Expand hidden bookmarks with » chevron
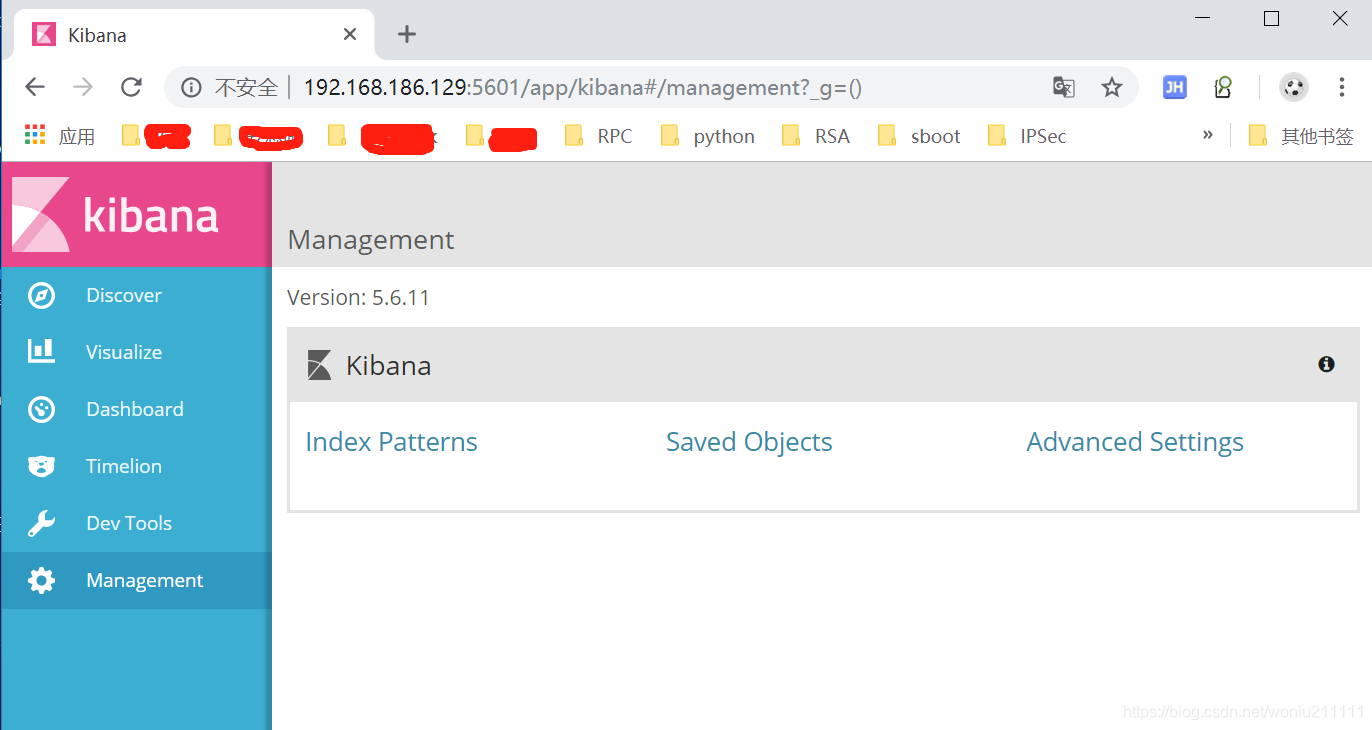The width and height of the screenshot is (1372, 730). [1208, 135]
